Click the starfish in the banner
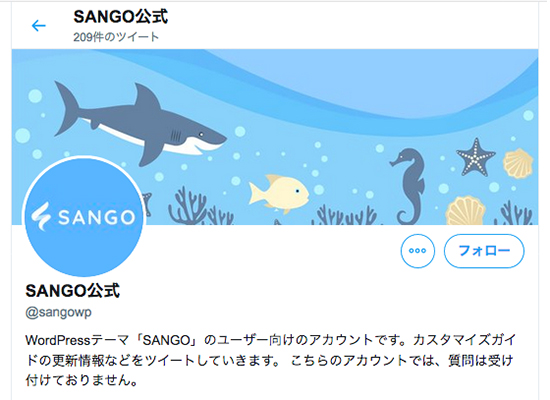550x400 pixels. pyautogui.click(x=476, y=157)
